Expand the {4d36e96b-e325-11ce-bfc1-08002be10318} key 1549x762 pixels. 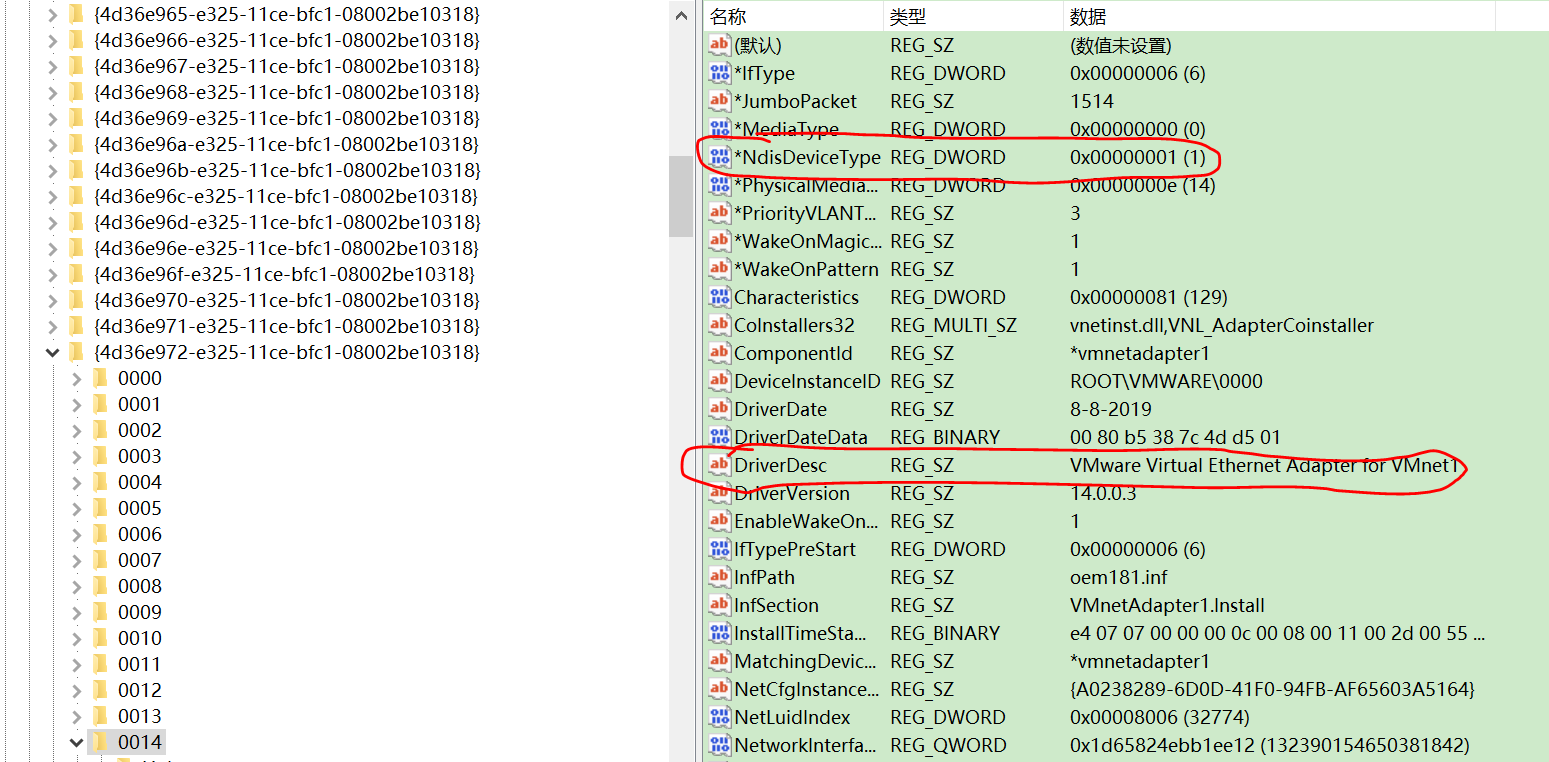[x=53, y=170]
